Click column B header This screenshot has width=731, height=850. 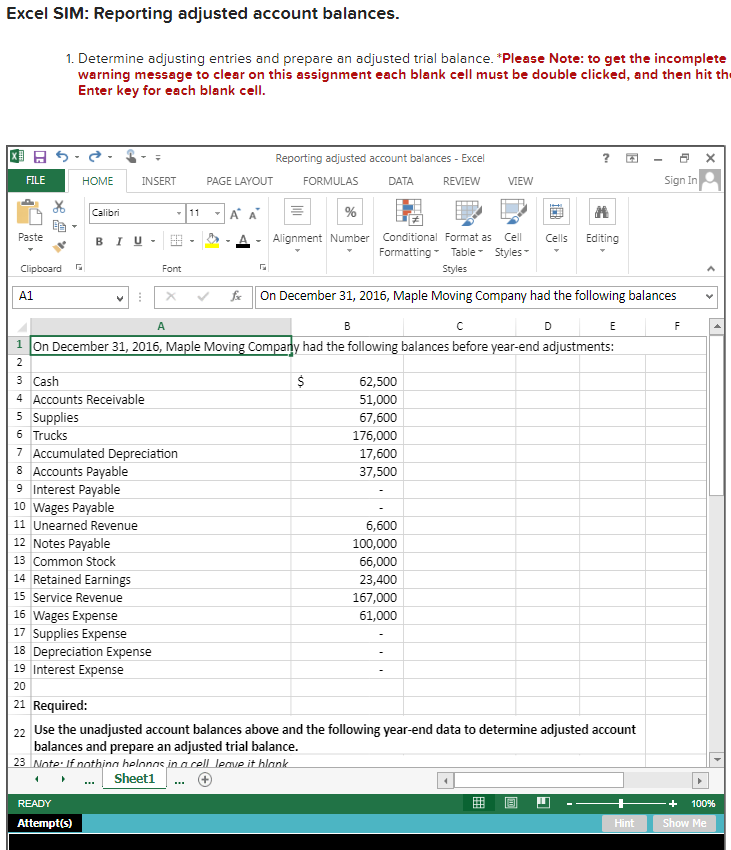coord(347,326)
